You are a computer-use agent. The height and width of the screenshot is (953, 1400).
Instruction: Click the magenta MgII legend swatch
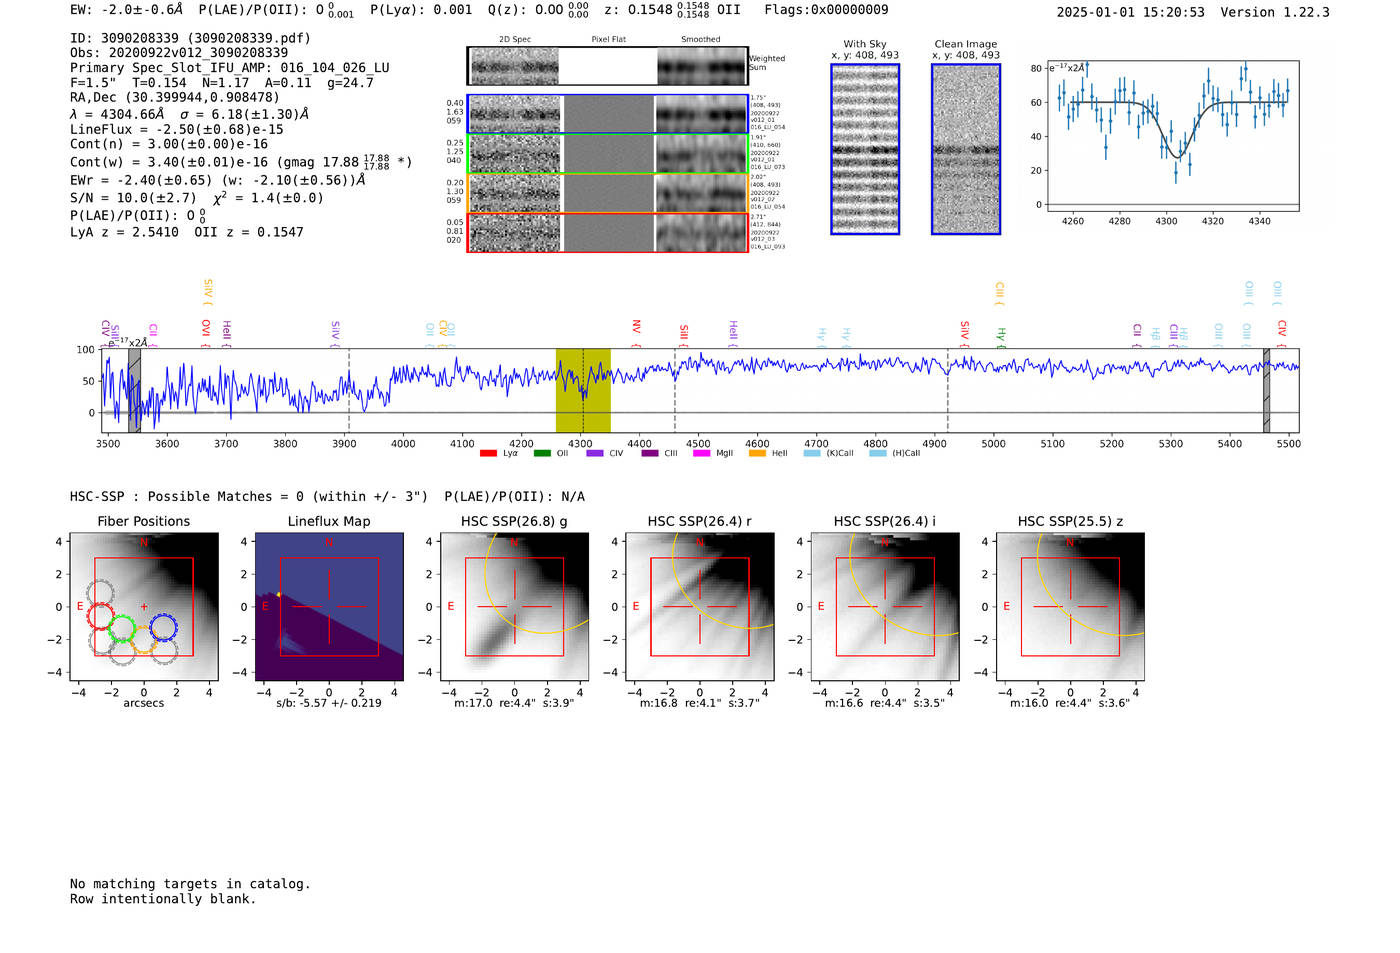(701, 454)
